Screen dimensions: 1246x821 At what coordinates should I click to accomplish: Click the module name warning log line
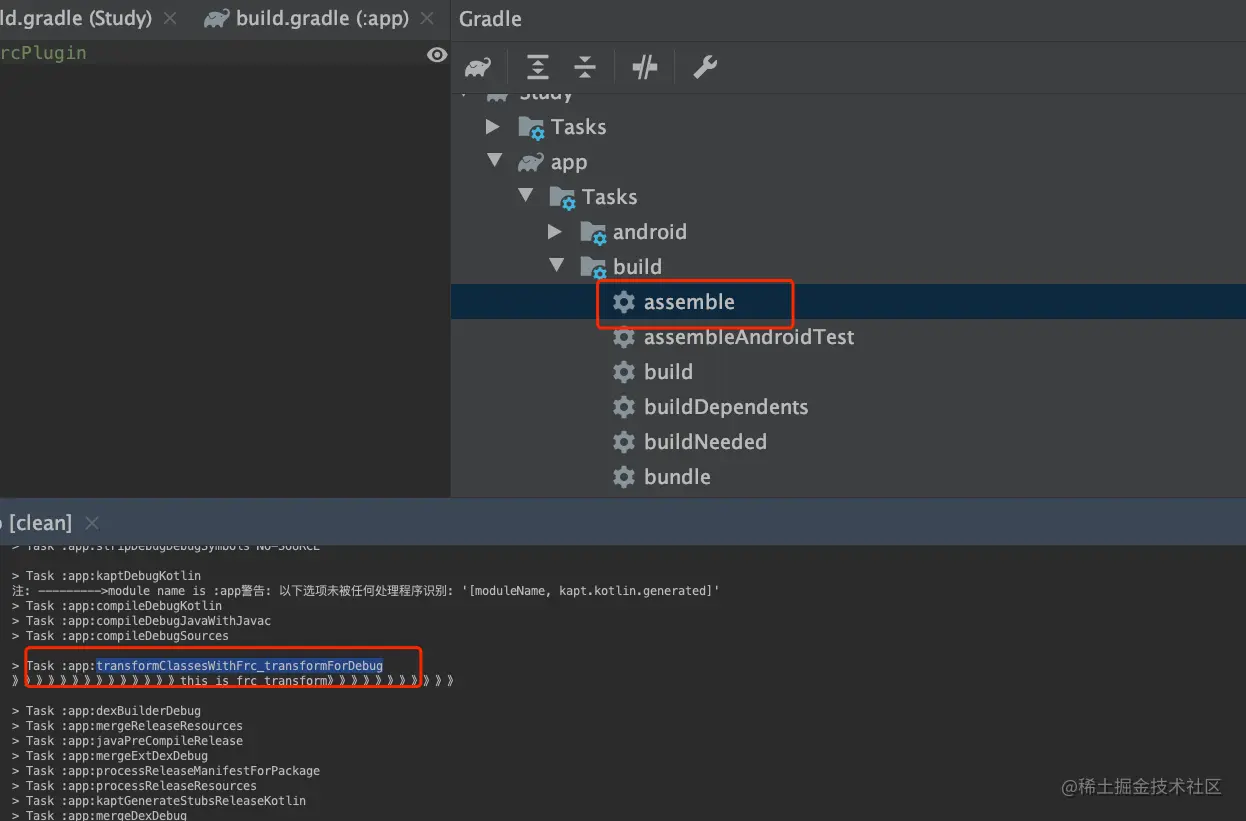click(x=366, y=591)
